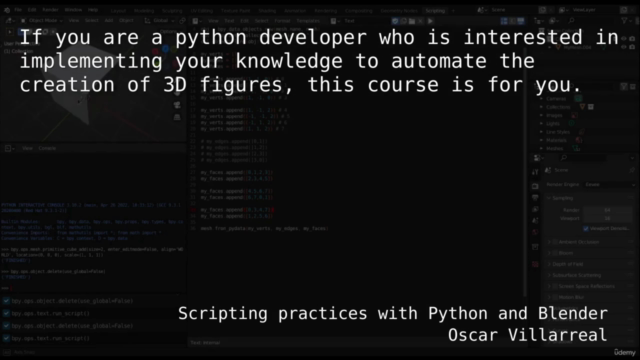The image size is (640, 360).
Task: Switch to the Geometry Nodes workspace tab
Action: (399, 11)
